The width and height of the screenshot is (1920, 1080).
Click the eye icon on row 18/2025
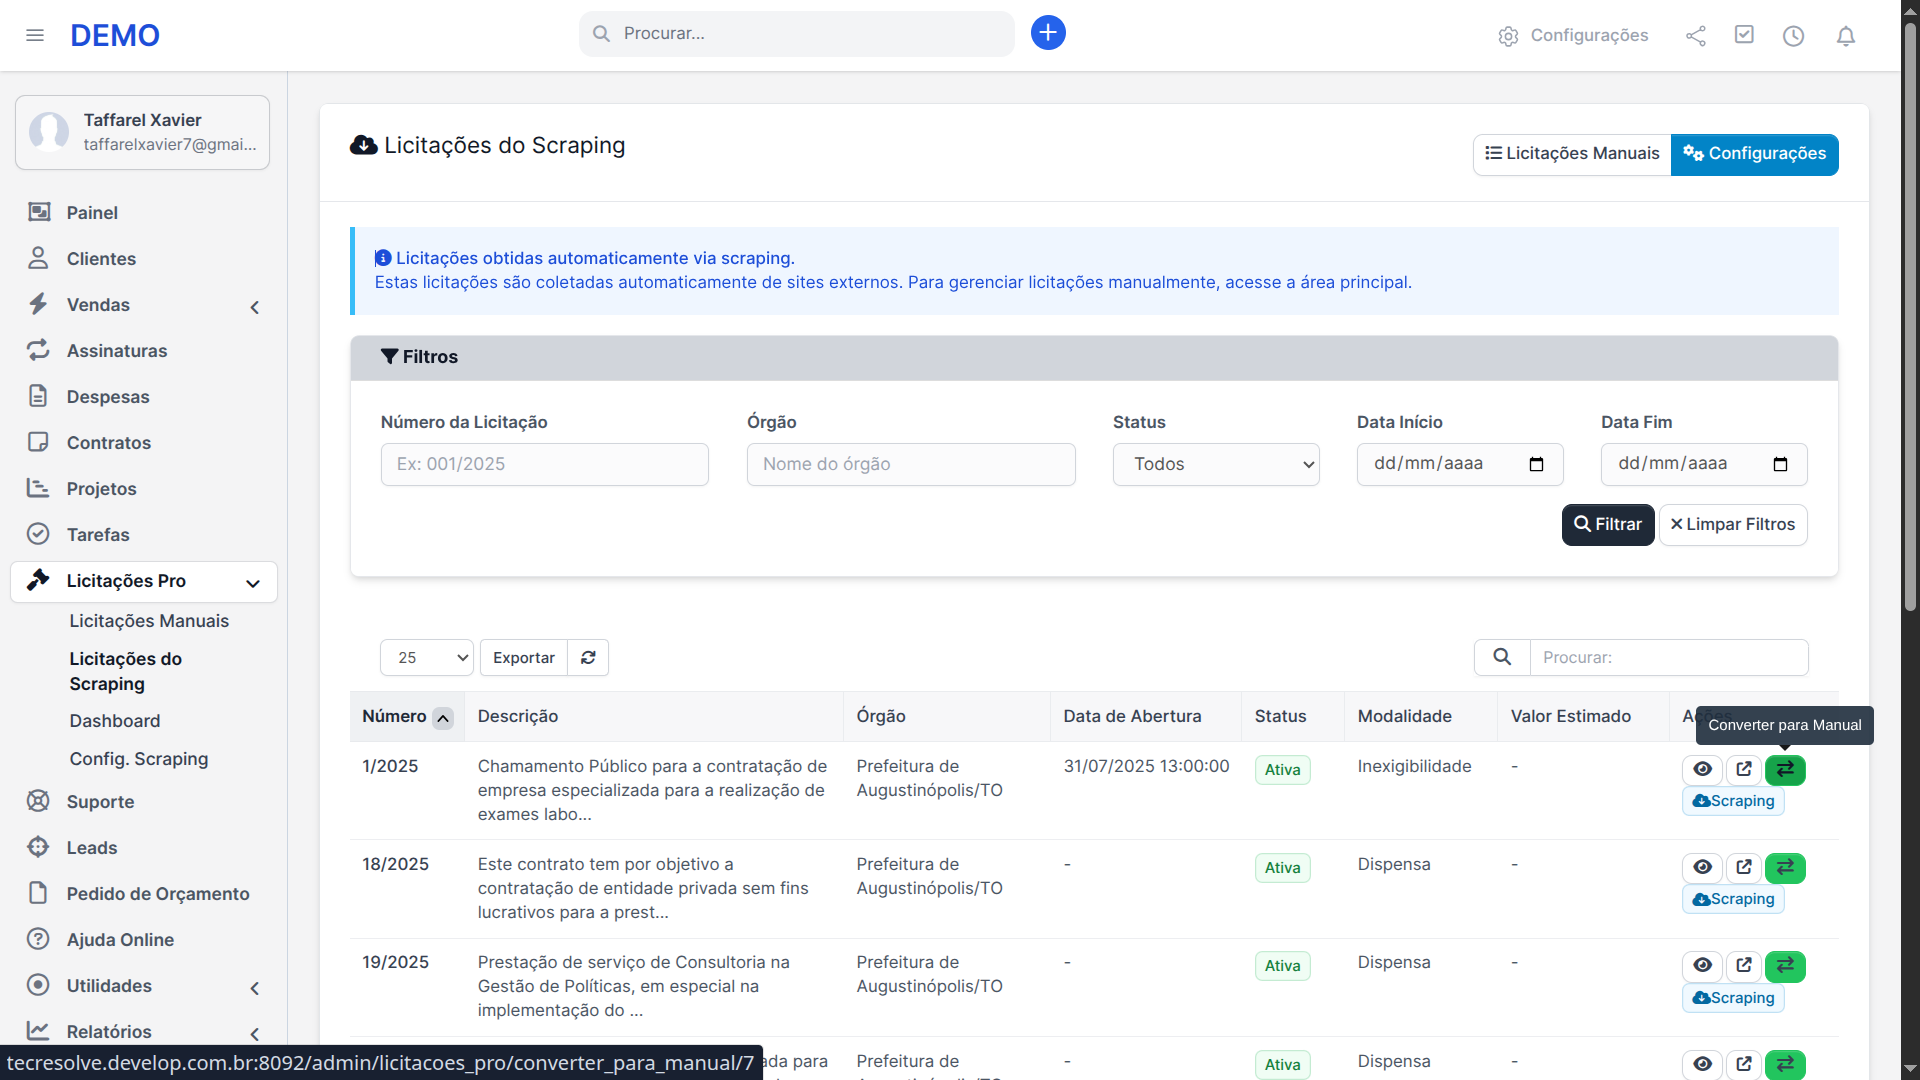point(1703,868)
